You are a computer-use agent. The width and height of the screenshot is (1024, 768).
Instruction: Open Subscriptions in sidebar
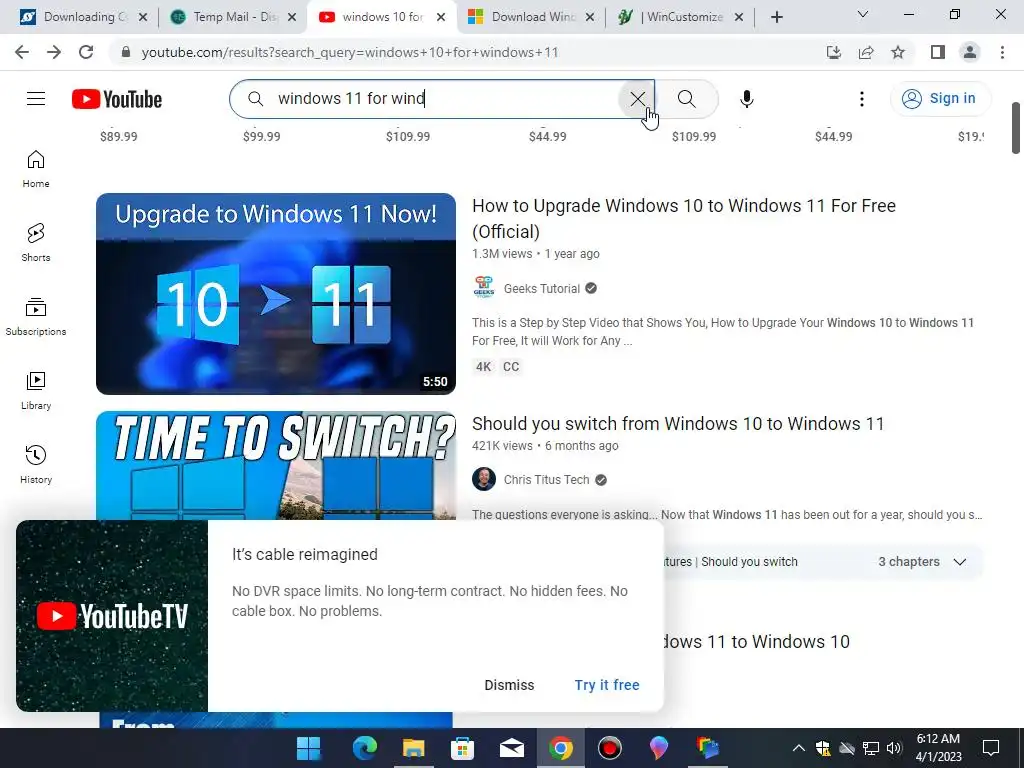36,317
